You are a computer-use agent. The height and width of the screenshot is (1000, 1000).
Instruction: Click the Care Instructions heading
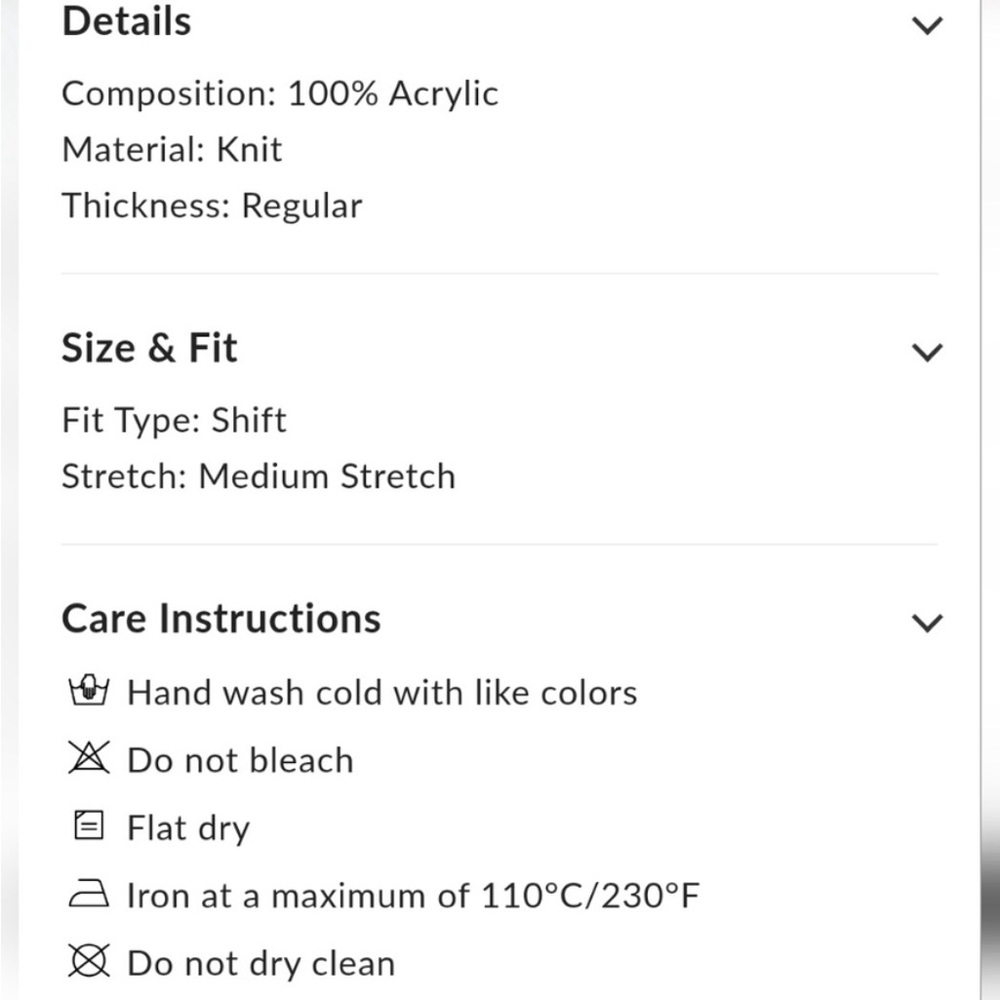221,619
